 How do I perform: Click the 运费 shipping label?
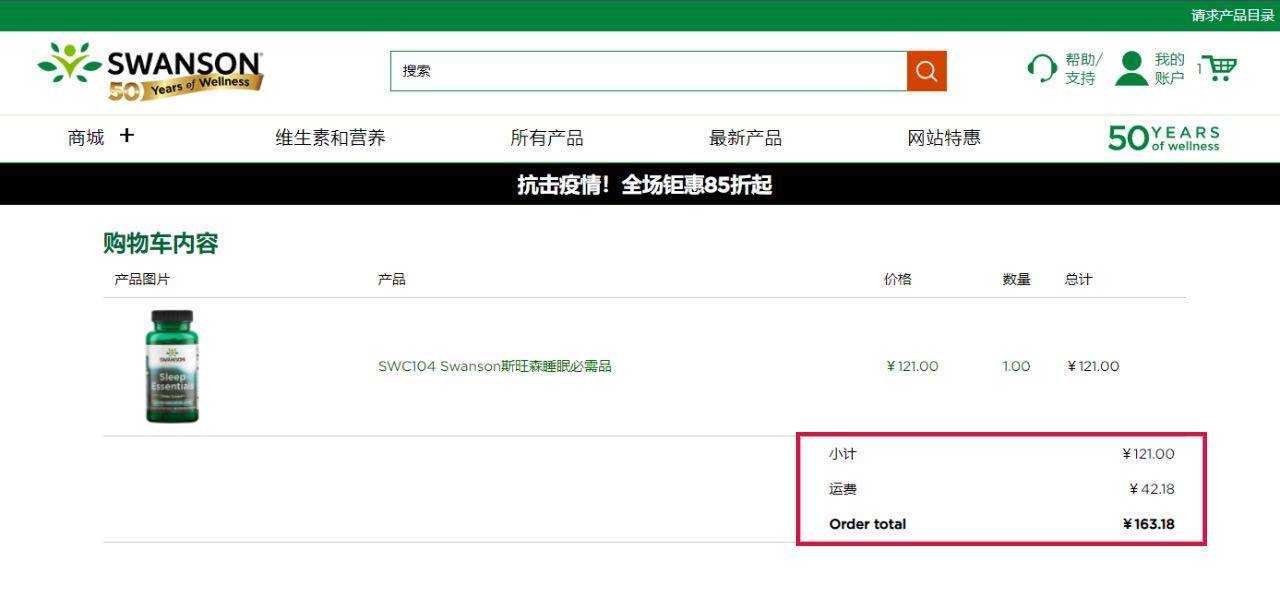(843, 489)
